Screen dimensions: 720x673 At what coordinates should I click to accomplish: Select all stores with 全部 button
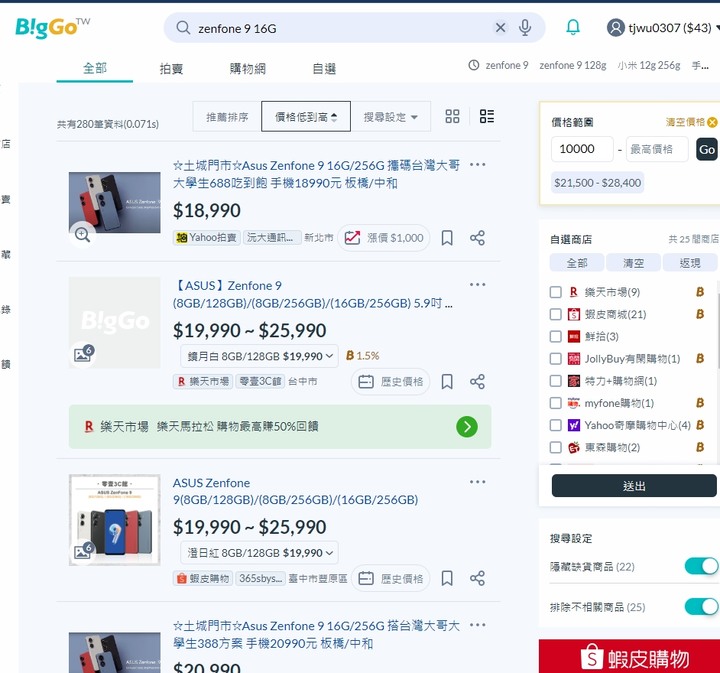point(577,263)
